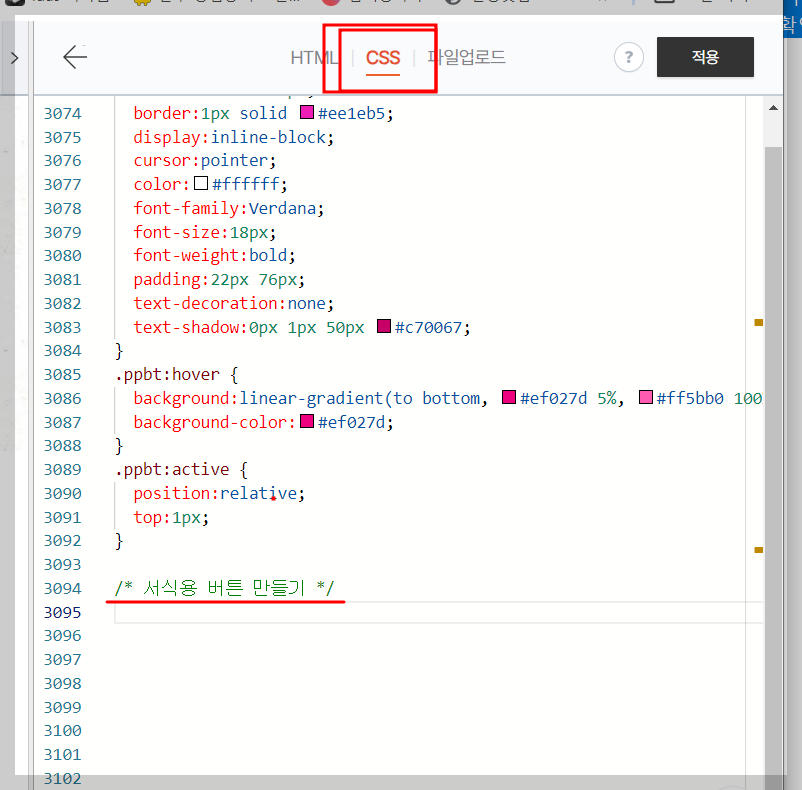
Task: Select the CSS tab
Action: point(383,58)
